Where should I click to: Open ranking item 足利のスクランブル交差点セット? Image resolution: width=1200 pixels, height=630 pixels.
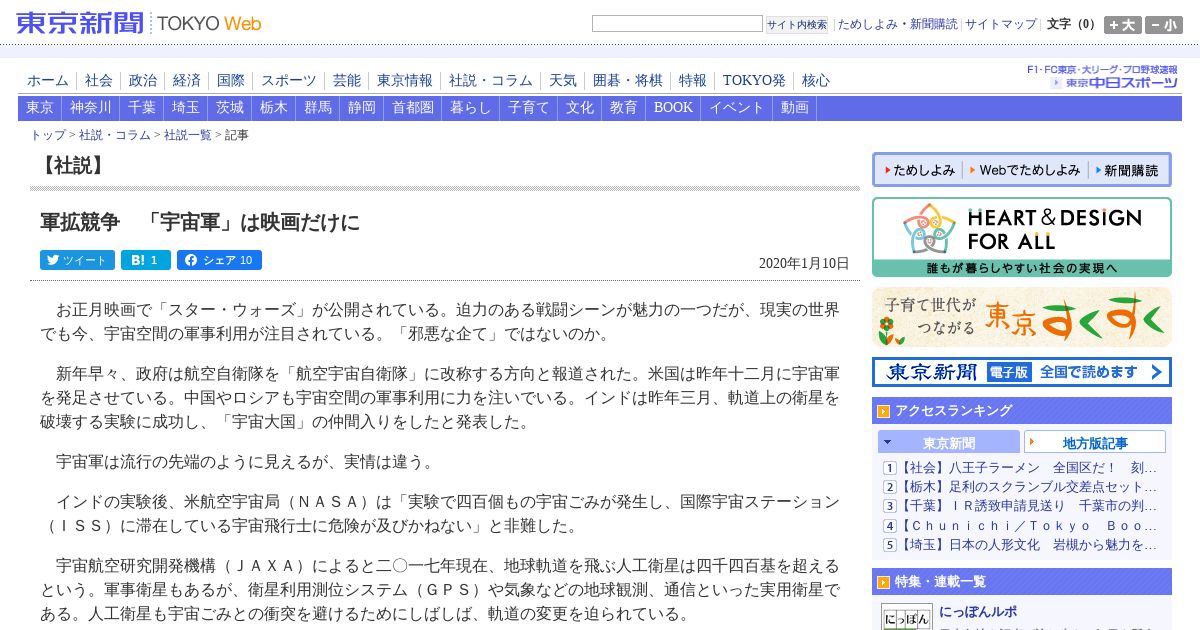1029,487
